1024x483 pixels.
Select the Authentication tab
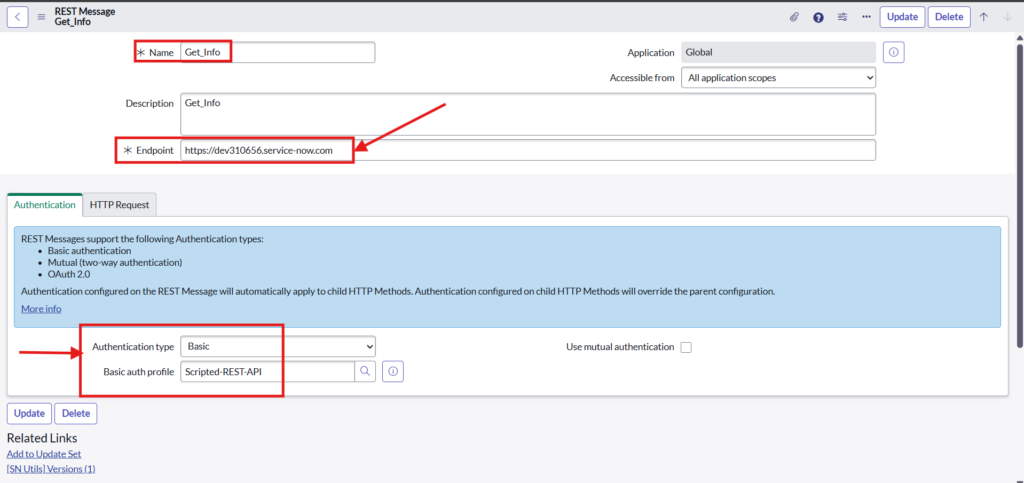click(45, 204)
